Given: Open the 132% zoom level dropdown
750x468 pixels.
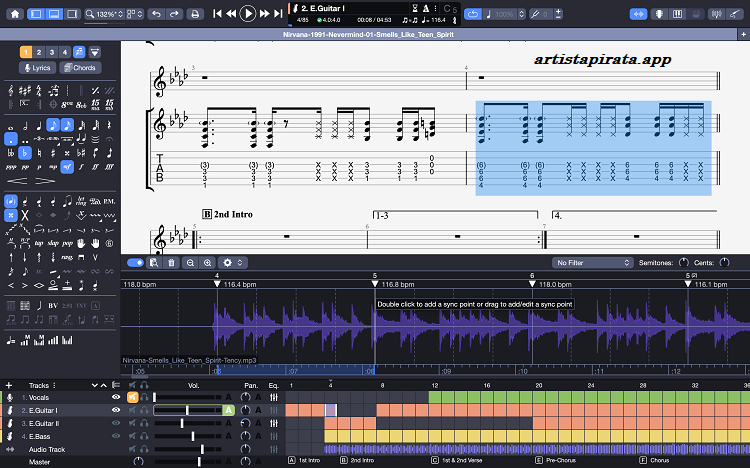Looking at the screenshot, I should pyautogui.click(x=104, y=14).
